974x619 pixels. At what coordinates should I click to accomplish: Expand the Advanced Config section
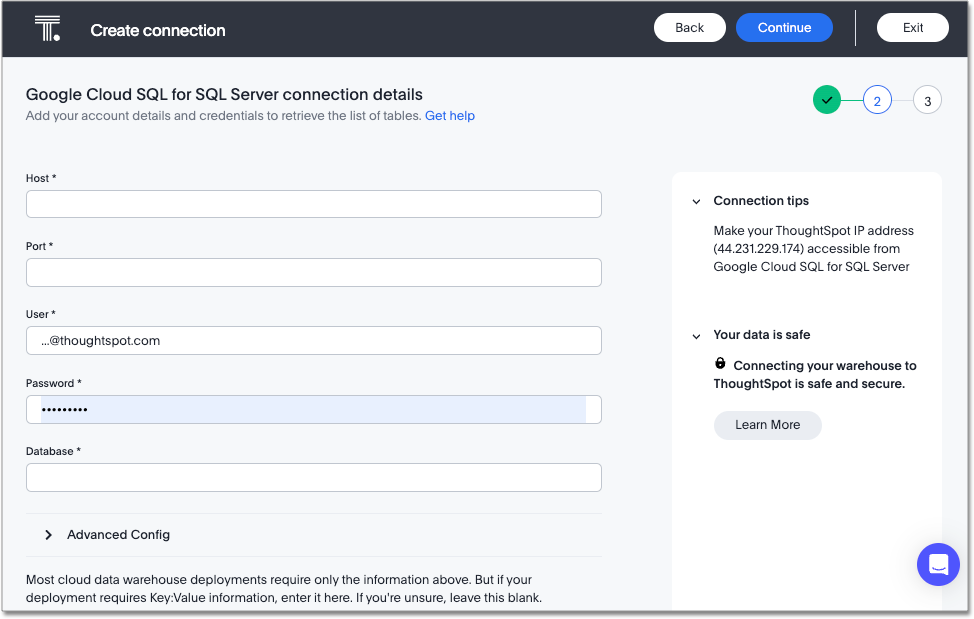(49, 535)
